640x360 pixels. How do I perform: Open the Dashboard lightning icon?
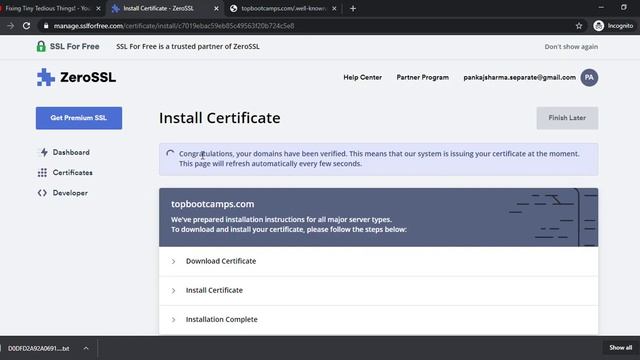click(x=44, y=152)
